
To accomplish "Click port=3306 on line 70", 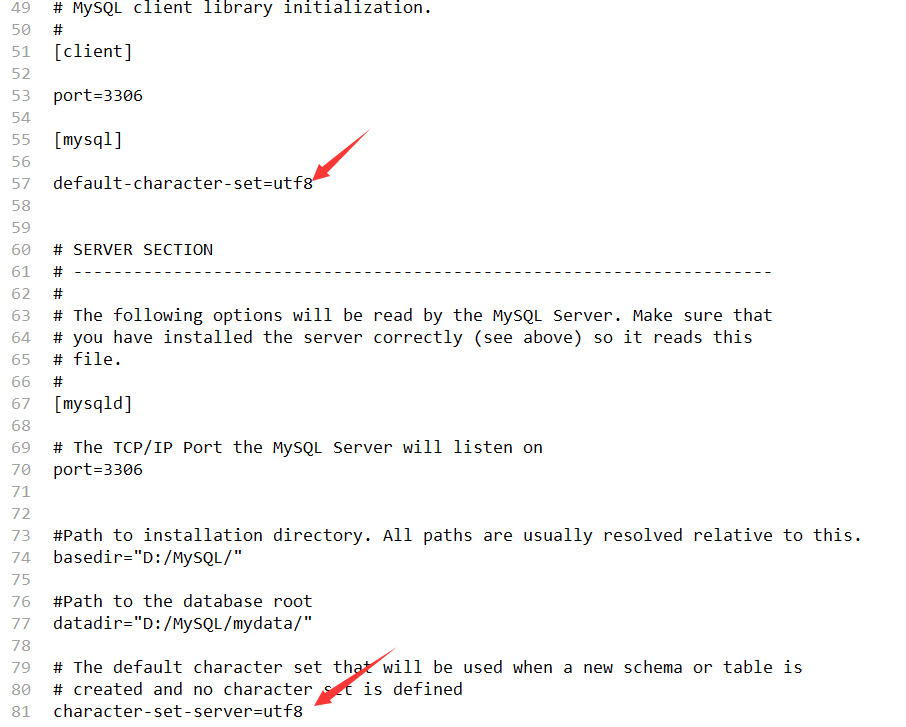I will [x=98, y=470].
